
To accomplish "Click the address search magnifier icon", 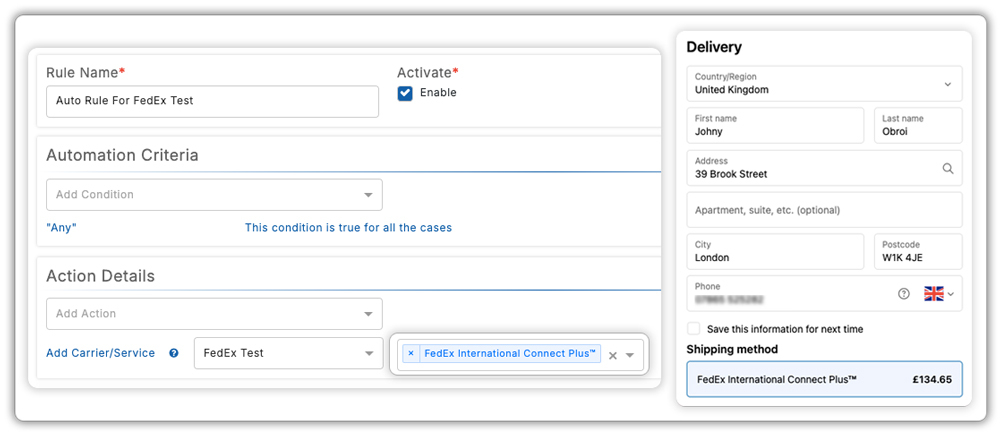I will point(948,168).
